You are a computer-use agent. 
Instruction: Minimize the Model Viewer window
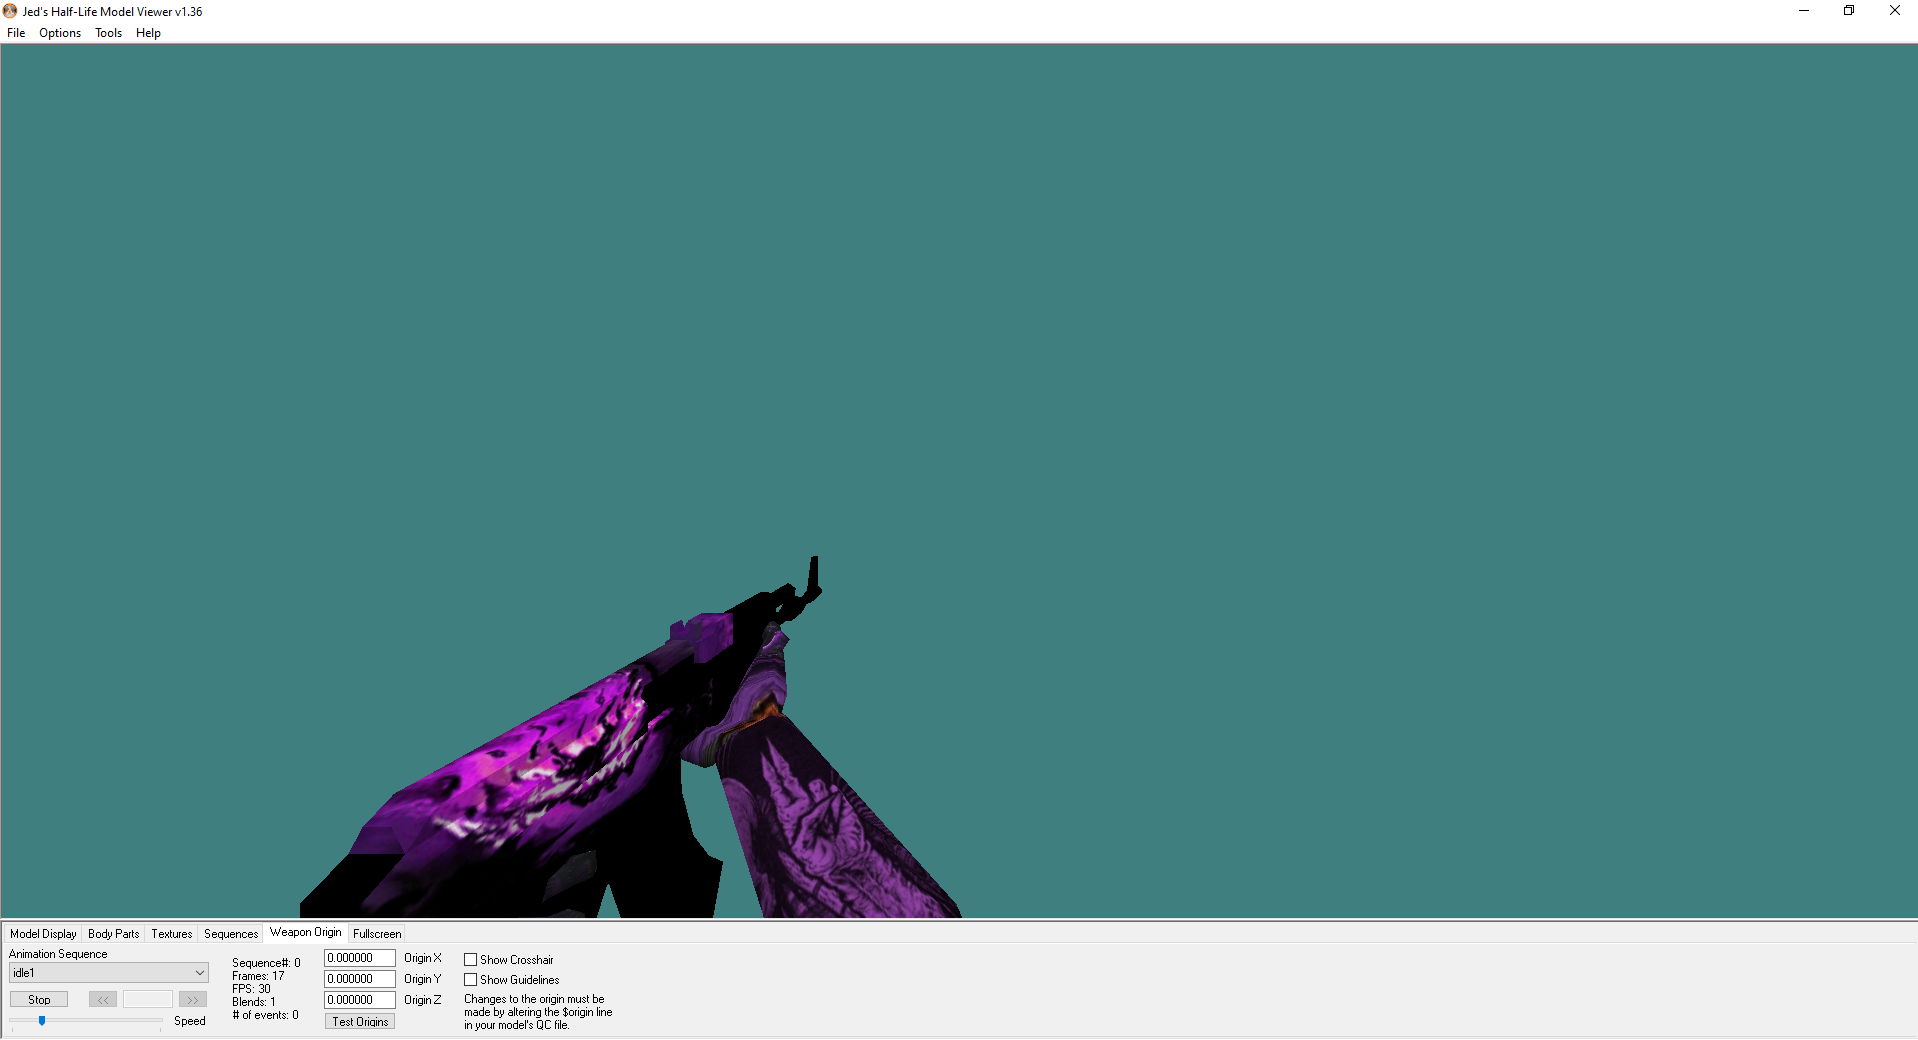[1804, 11]
